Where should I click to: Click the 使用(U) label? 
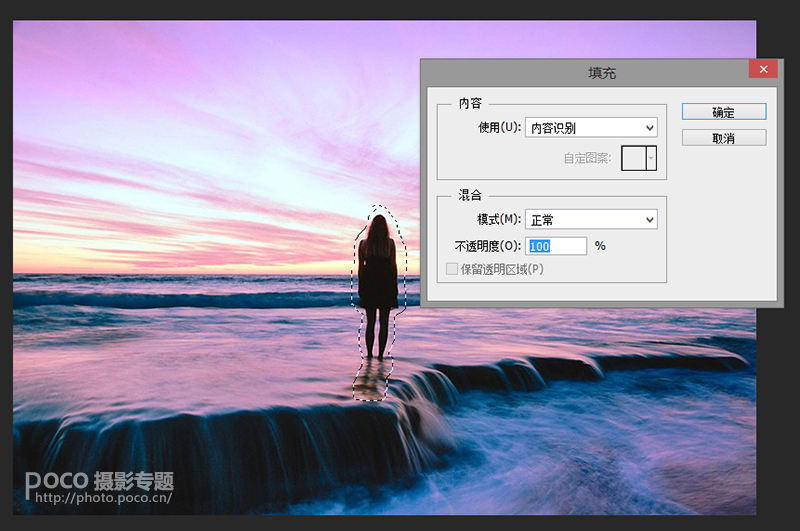[500, 127]
